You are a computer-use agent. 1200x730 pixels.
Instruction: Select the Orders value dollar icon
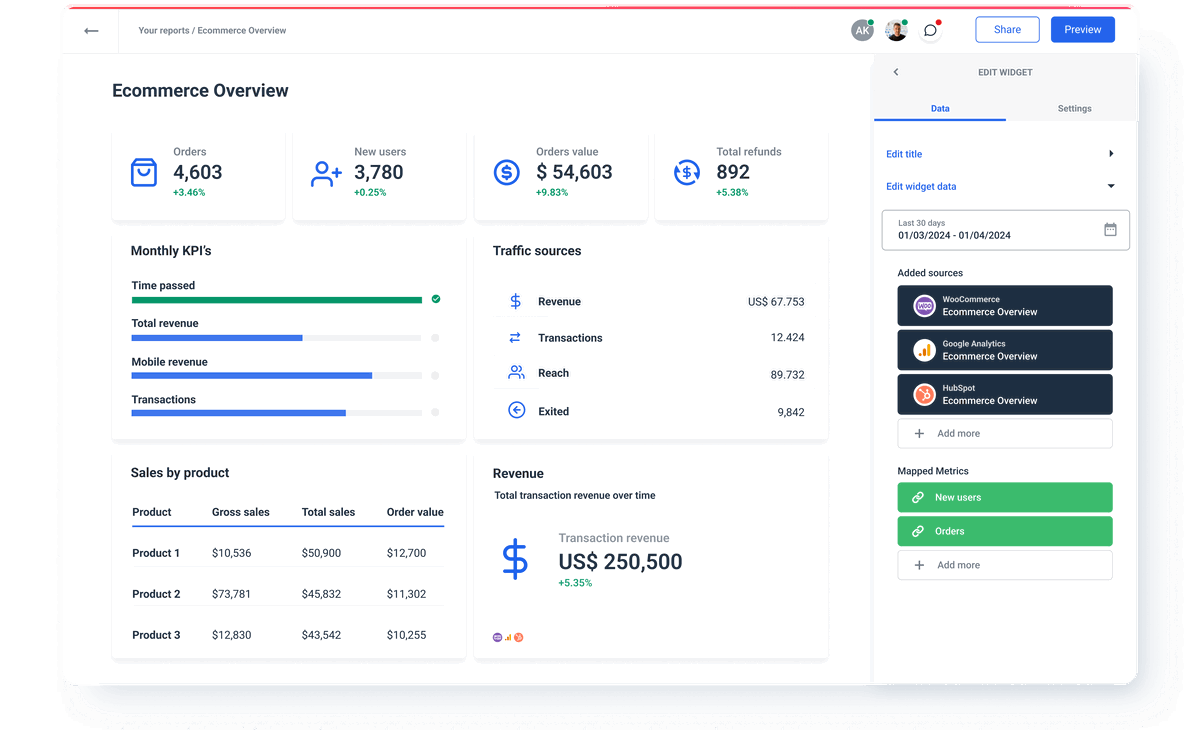[x=506, y=172]
